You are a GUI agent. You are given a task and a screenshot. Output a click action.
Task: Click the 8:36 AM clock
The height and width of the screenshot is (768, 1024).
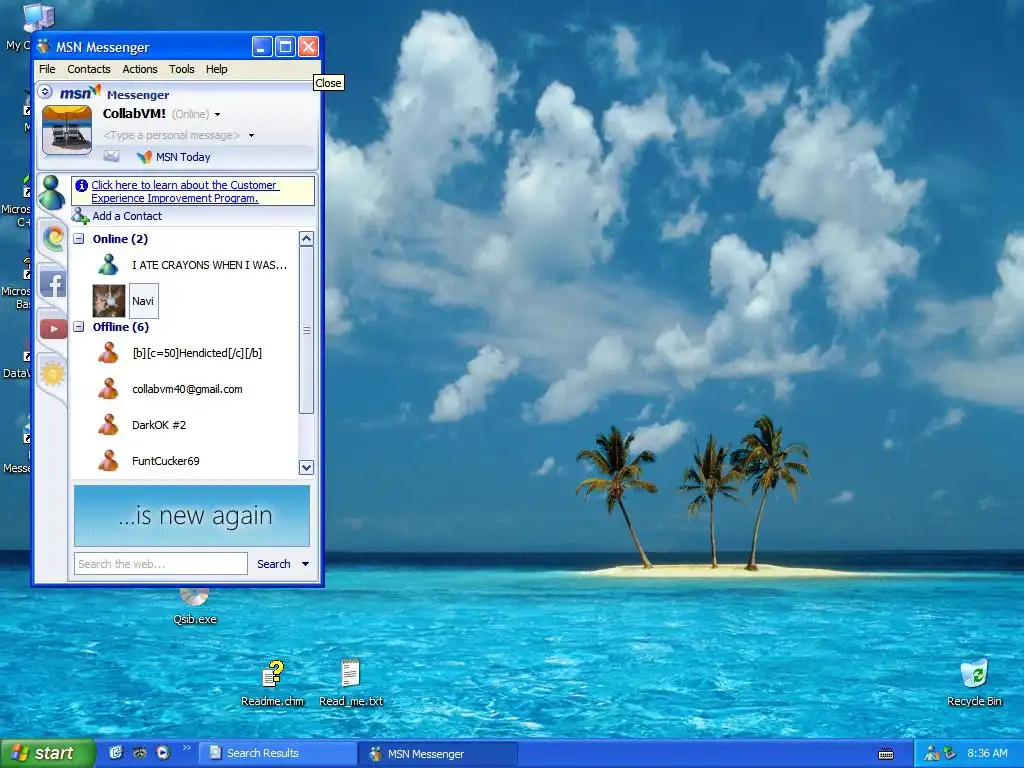[987, 754]
